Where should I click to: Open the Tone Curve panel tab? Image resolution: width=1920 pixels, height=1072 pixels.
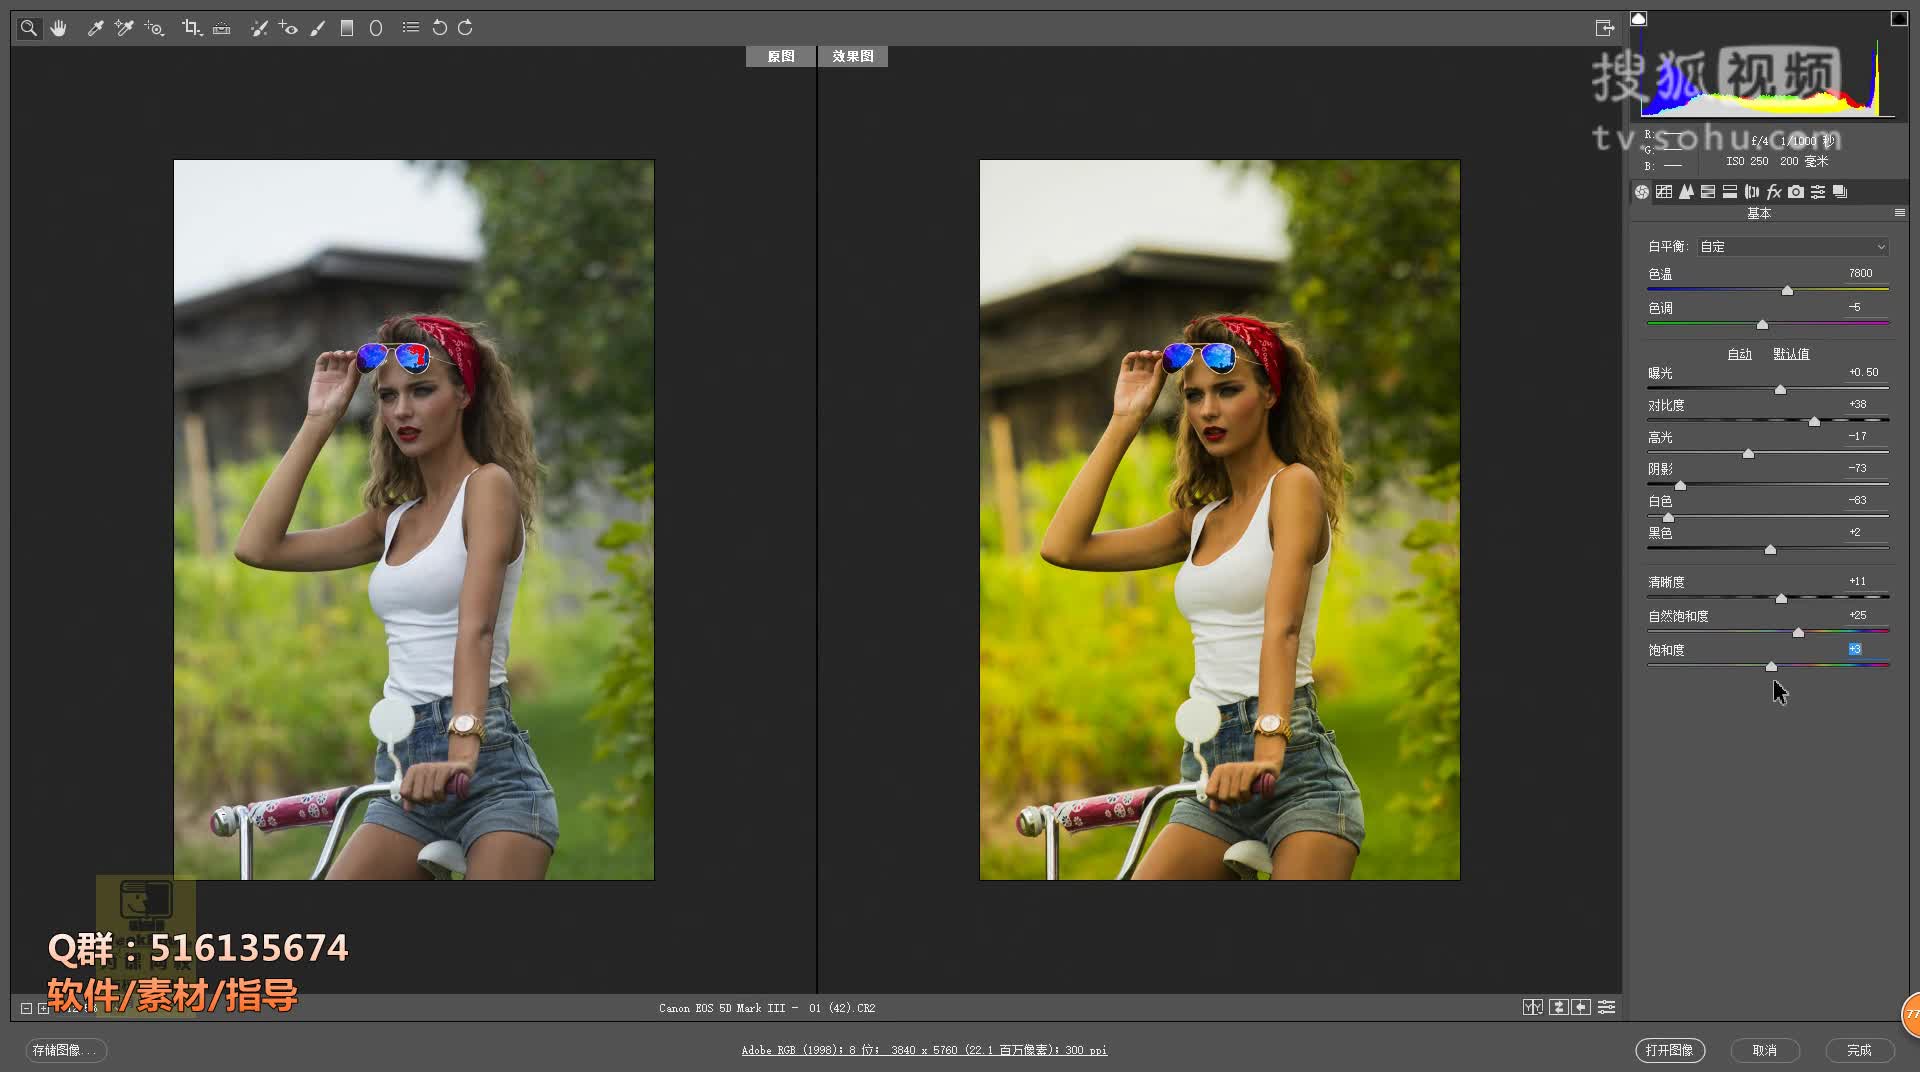coord(1664,192)
